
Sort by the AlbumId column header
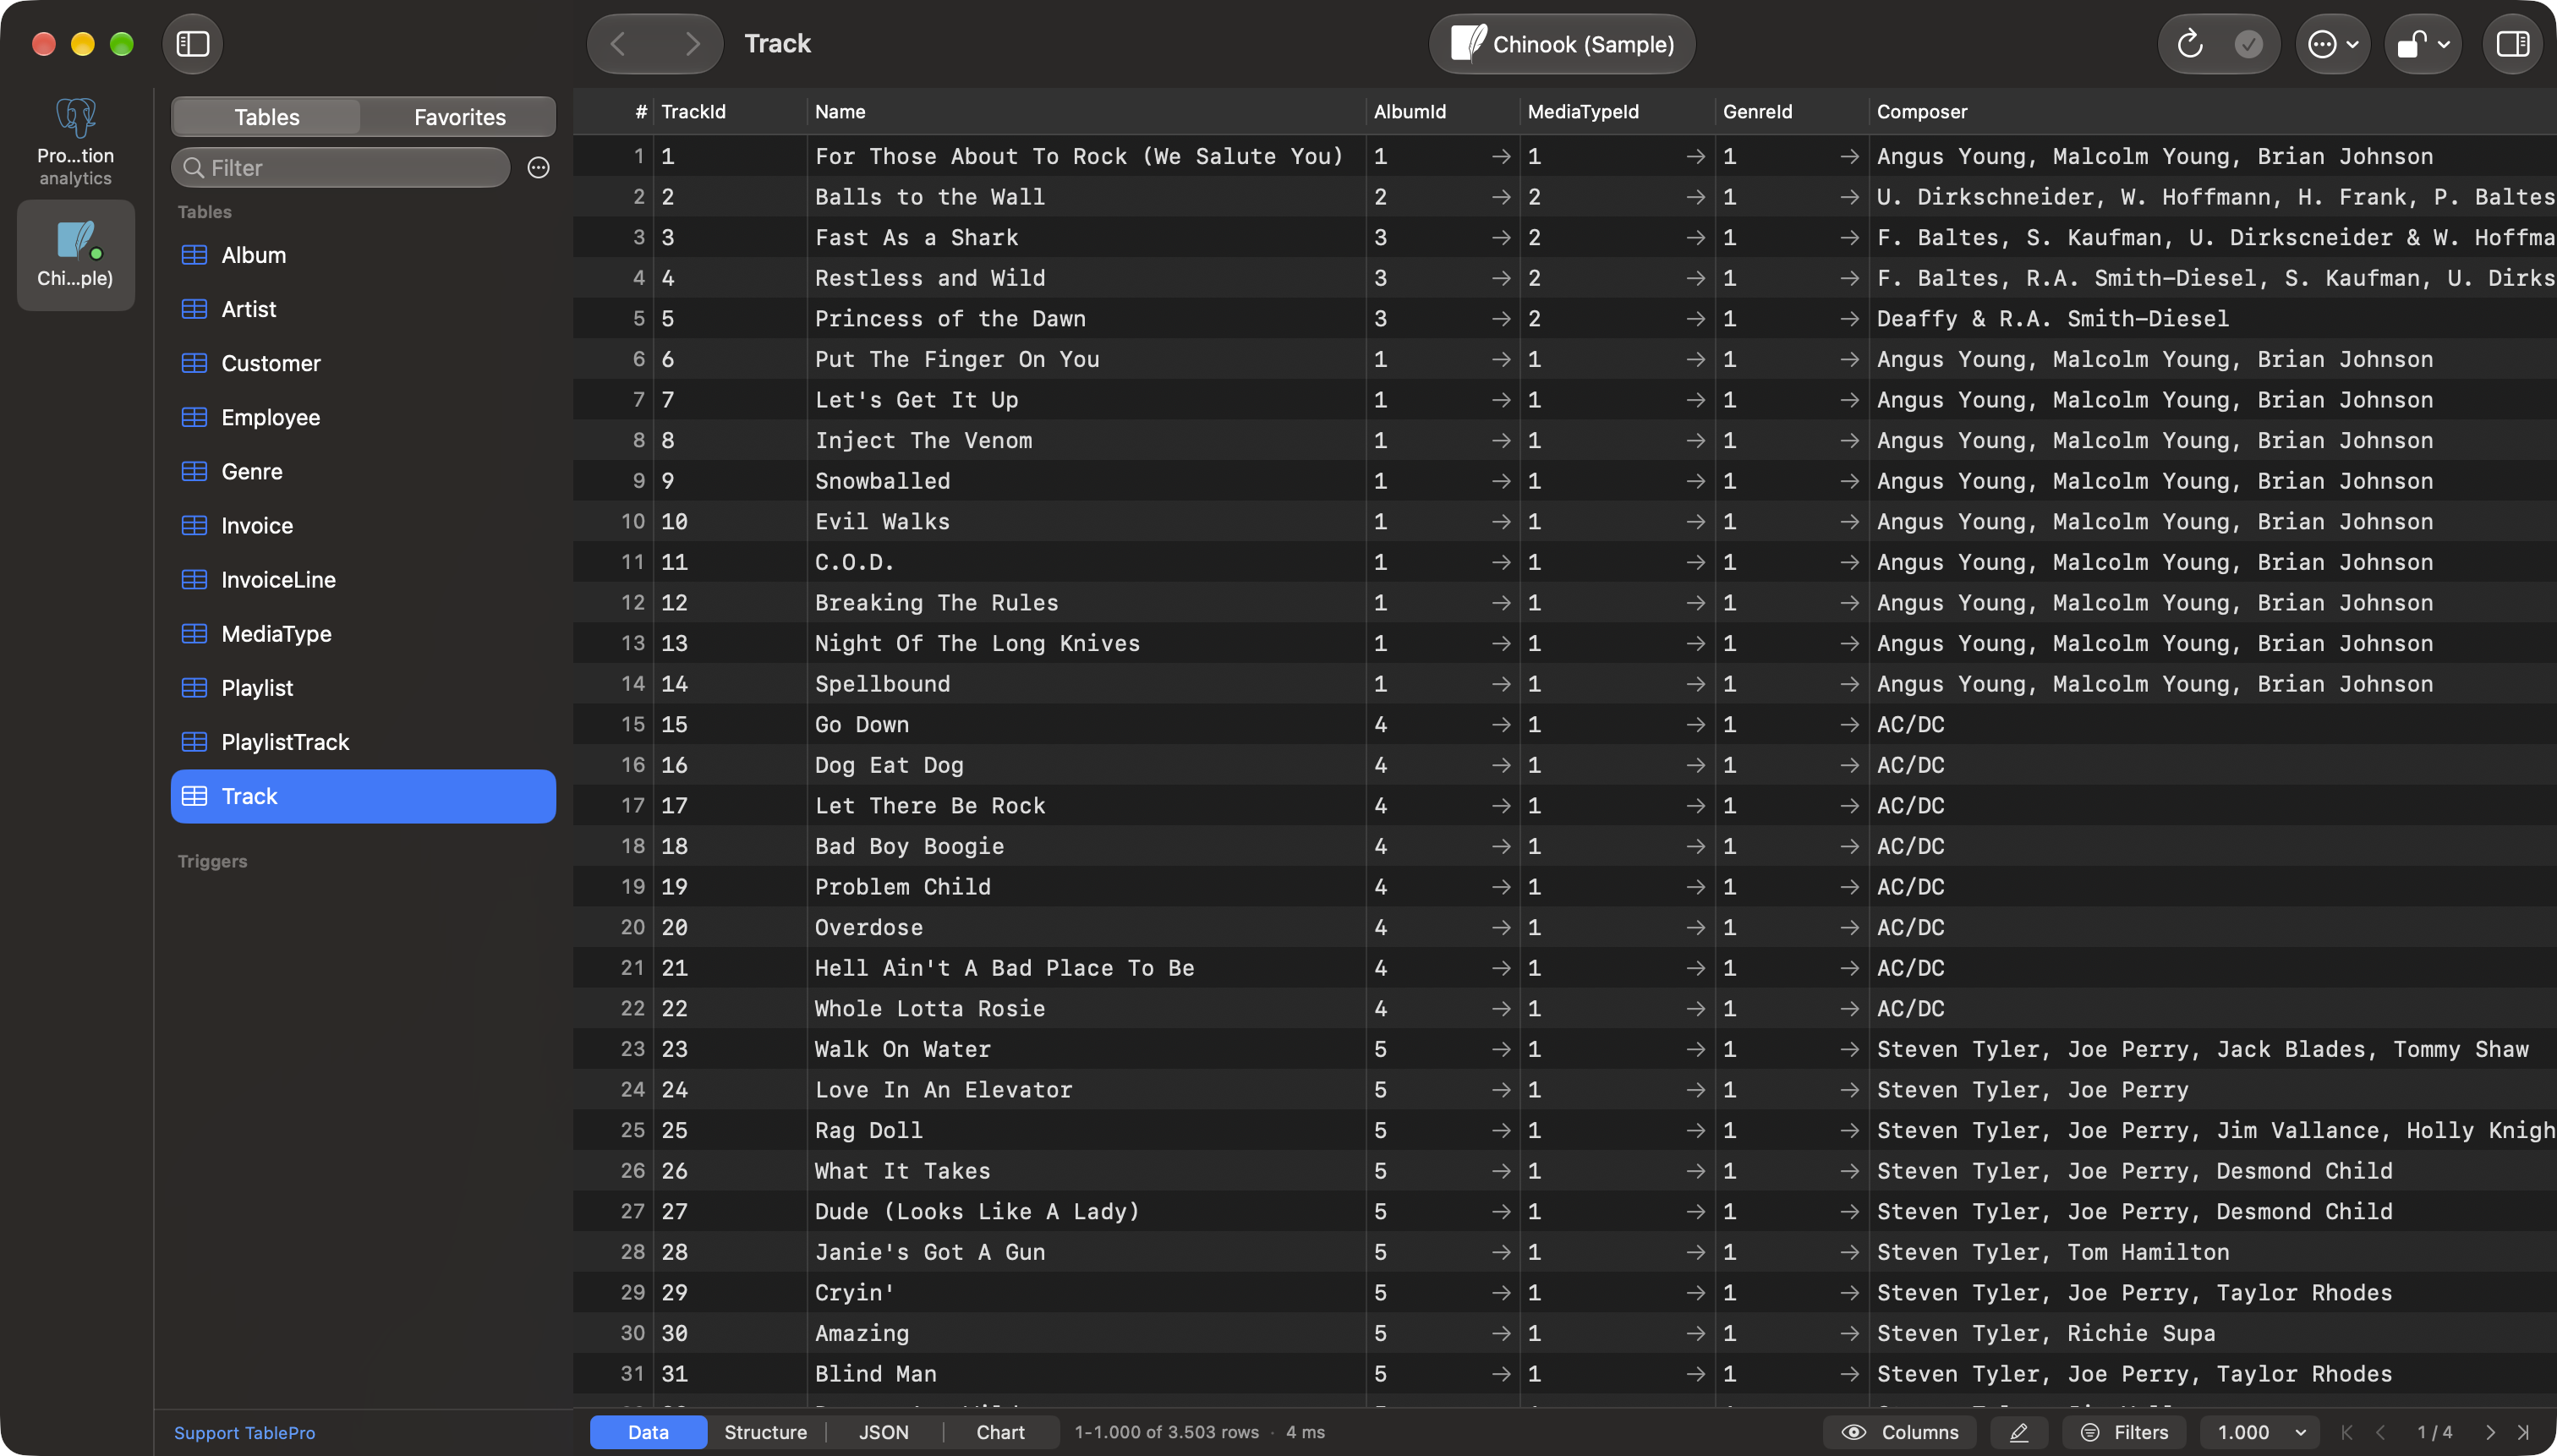coord(1442,111)
